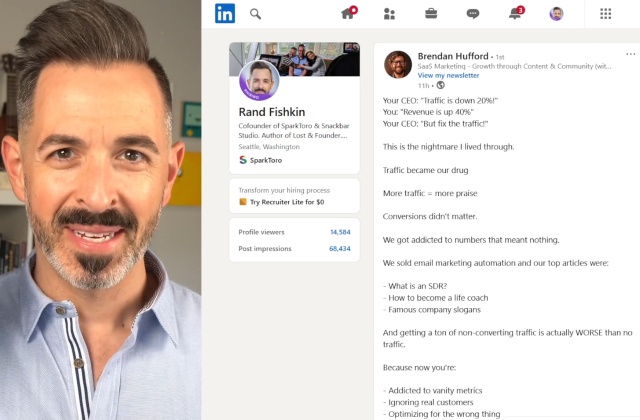
Task: Click the SaaS Marketing headline under Brendan
Action: point(514,66)
